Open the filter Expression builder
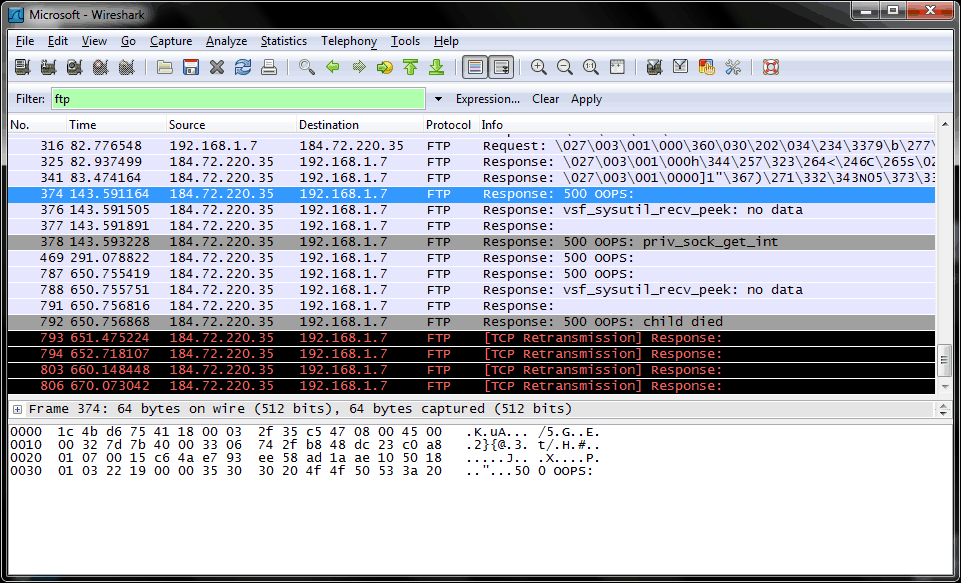 (488, 99)
